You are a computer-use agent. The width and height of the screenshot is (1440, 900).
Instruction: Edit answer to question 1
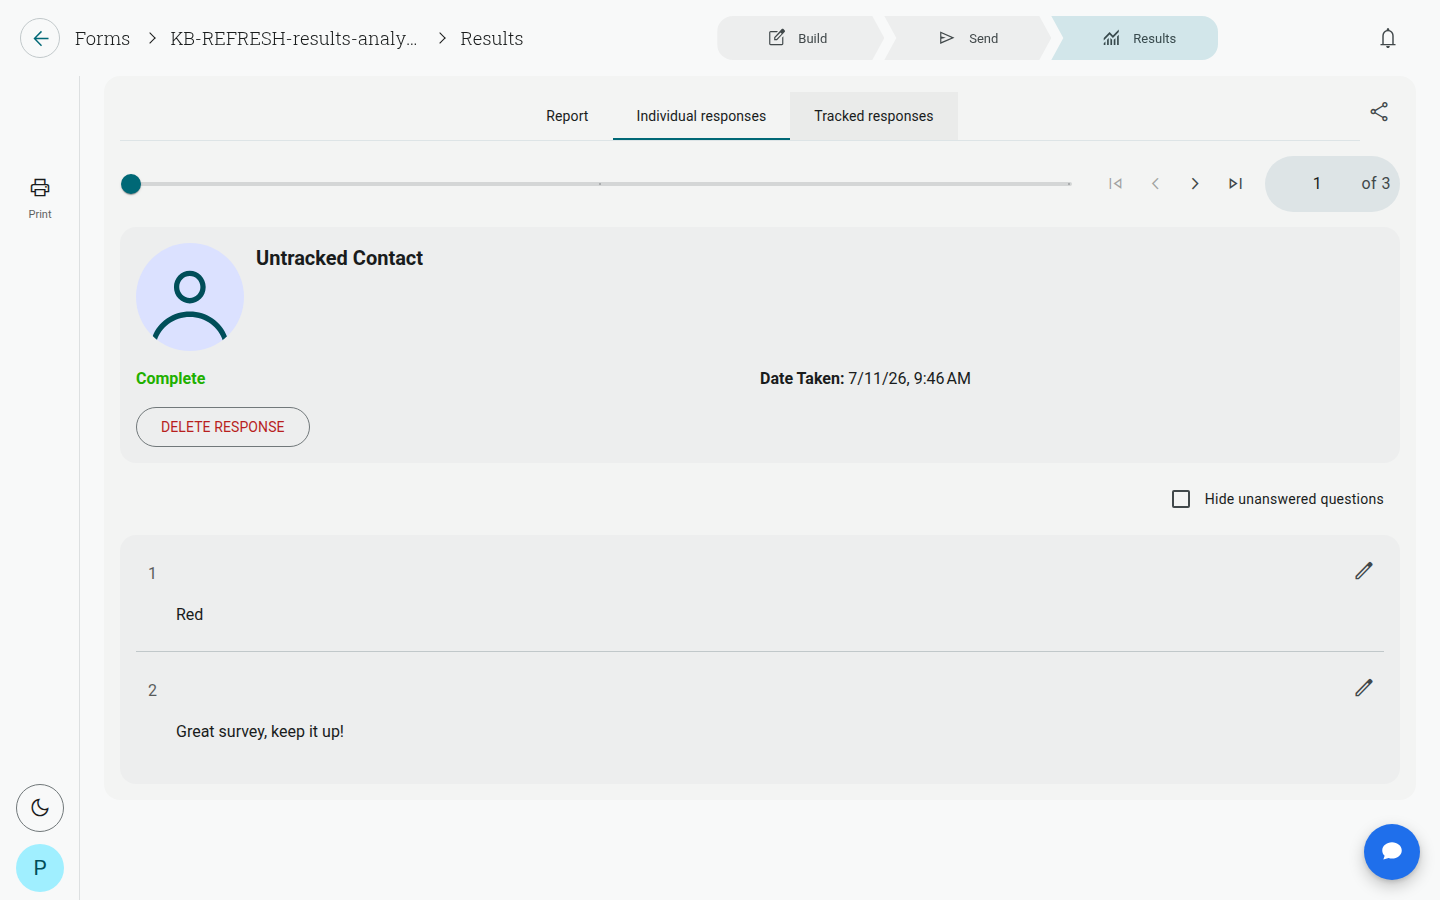(x=1364, y=571)
